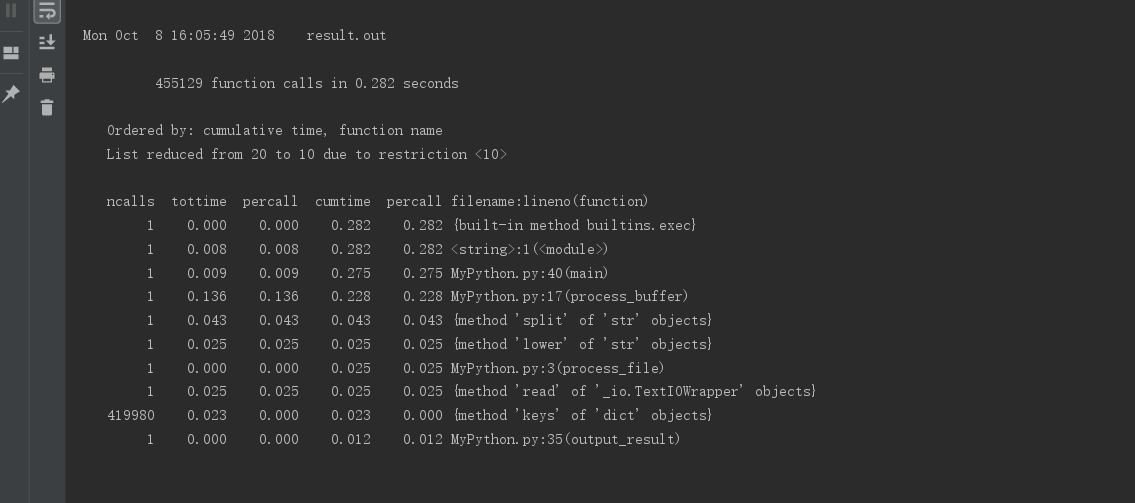Click the {built-in method builtins.exec} entry
The height and width of the screenshot is (503, 1135).
click(x=574, y=225)
